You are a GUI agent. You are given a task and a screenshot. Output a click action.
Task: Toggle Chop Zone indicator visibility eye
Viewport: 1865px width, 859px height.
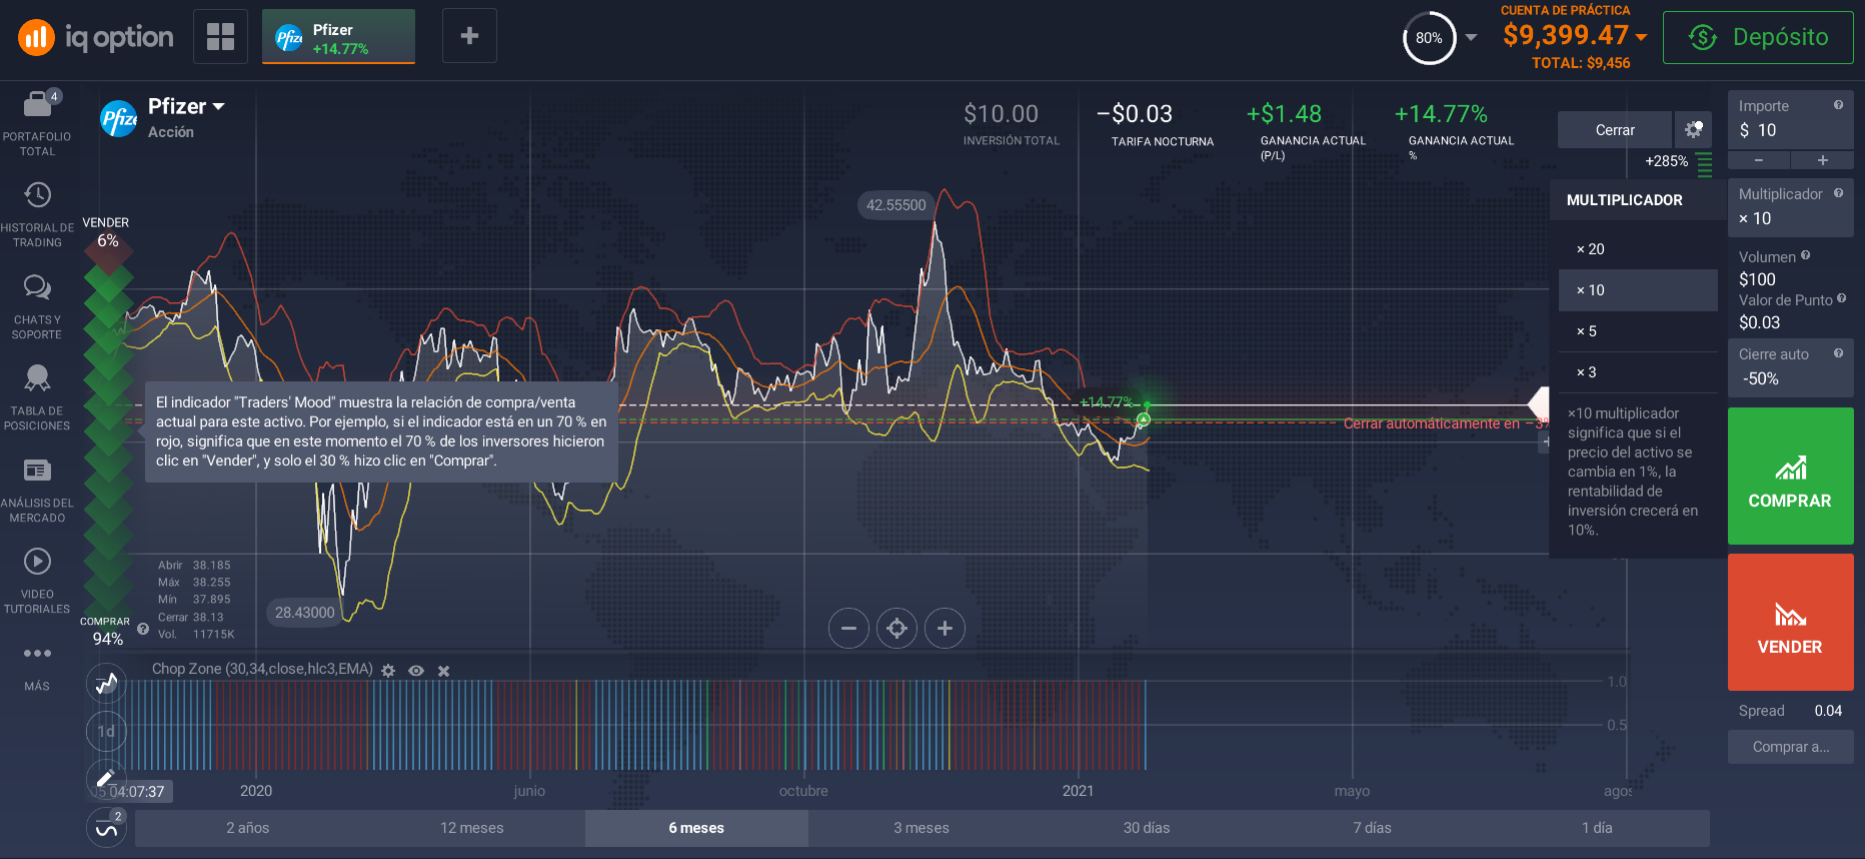(416, 671)
